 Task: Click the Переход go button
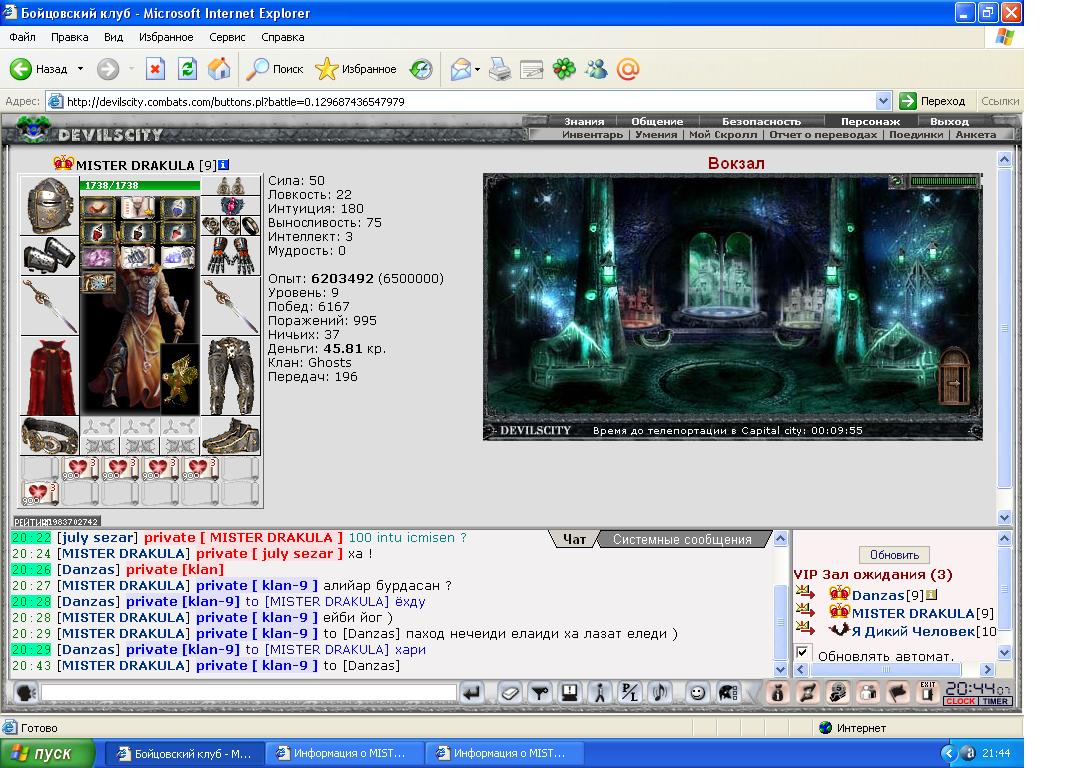click(x=932, y=101)
